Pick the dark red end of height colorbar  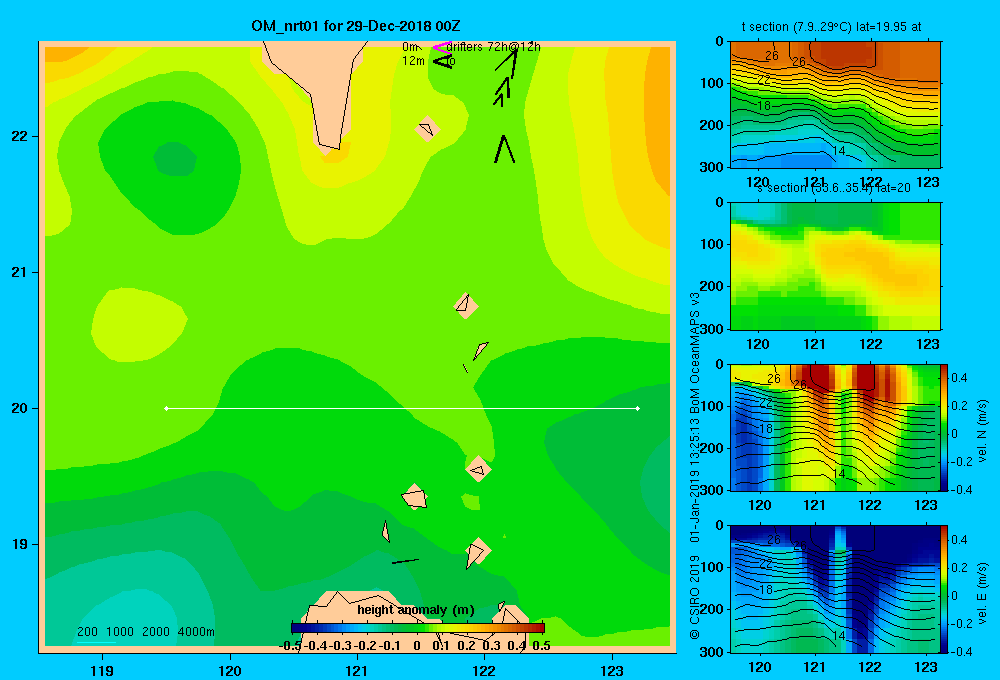(x=539, y=628)
